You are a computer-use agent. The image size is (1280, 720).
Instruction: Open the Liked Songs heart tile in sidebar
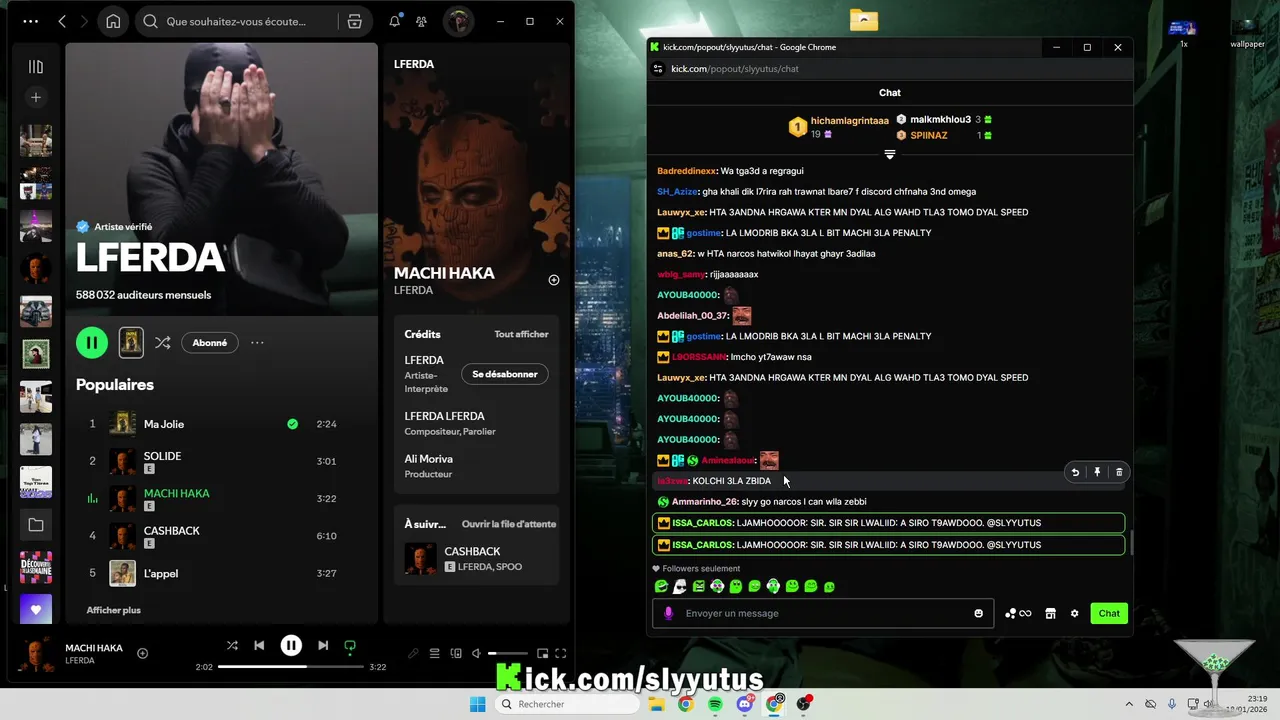pyautogui.click(x=36, y=609)
